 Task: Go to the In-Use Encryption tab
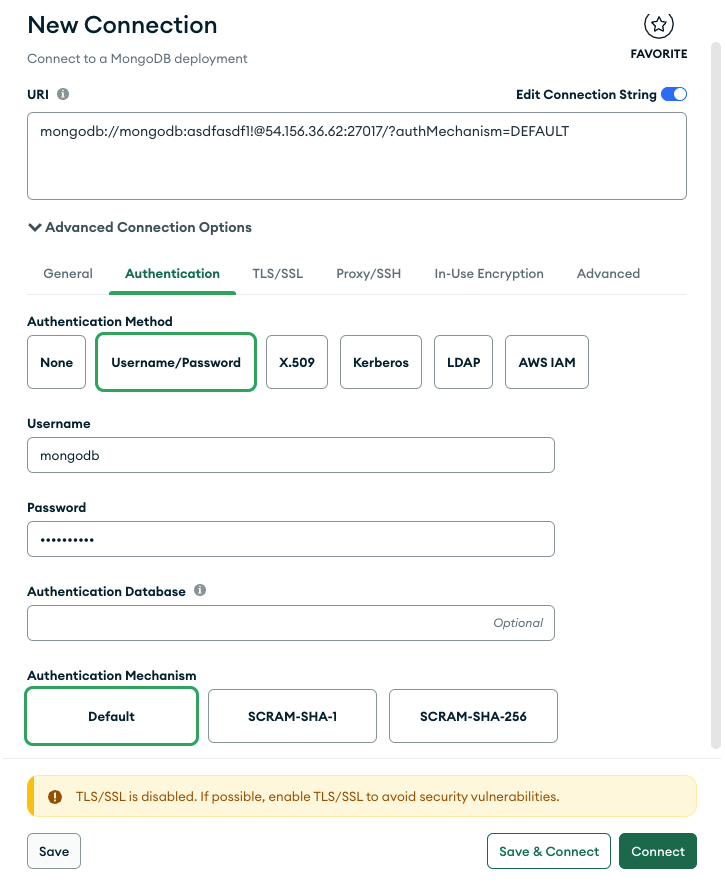(x=489, y=274)
